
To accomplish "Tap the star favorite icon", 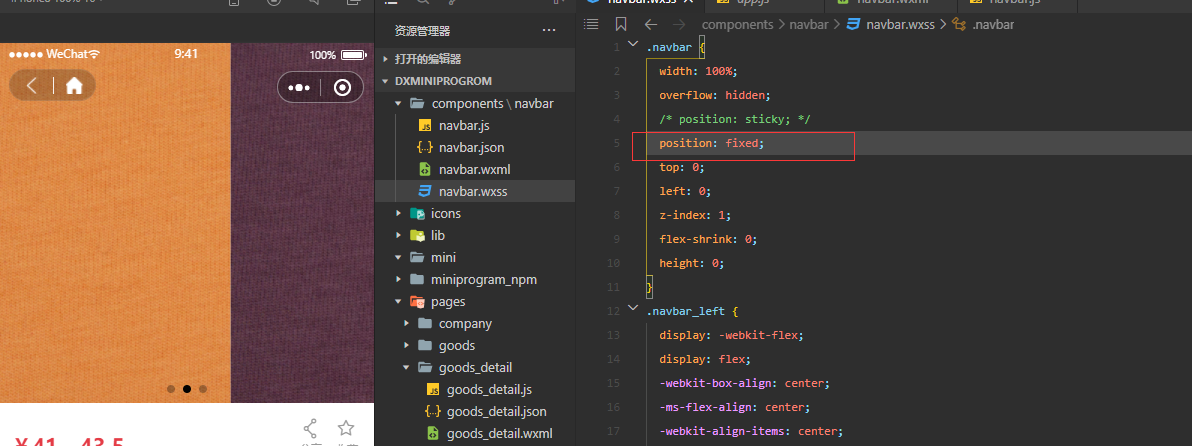I will point(346,428).
